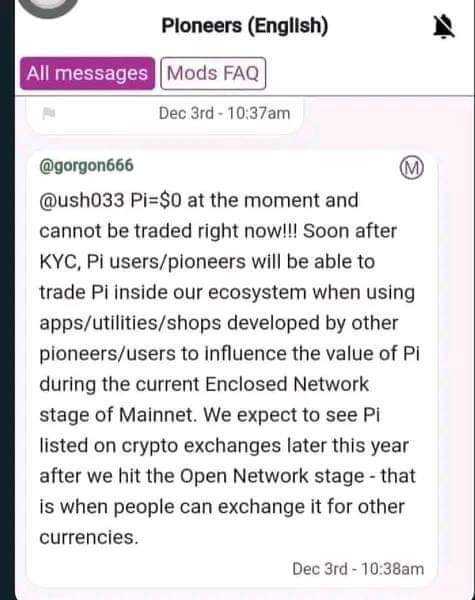Click the dark strip along the left edge

(7, 300)
